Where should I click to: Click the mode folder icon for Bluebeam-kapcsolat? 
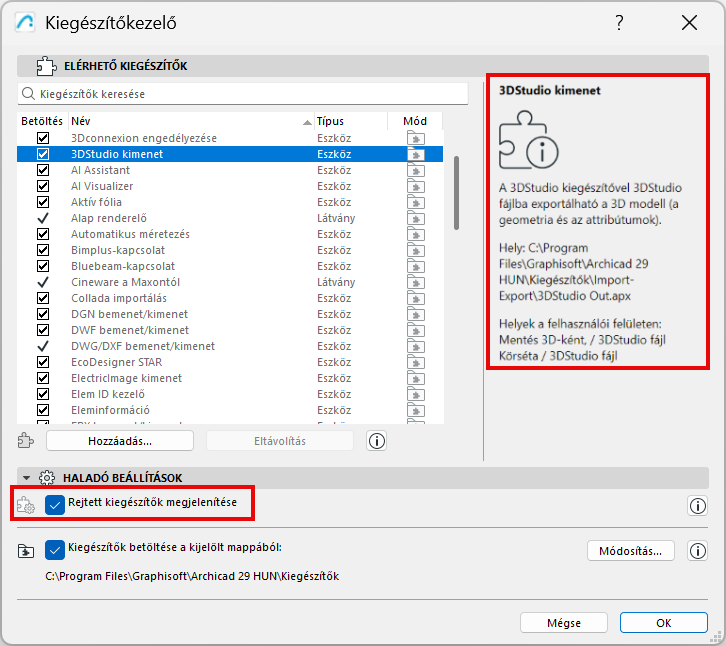tap(416, 266)
